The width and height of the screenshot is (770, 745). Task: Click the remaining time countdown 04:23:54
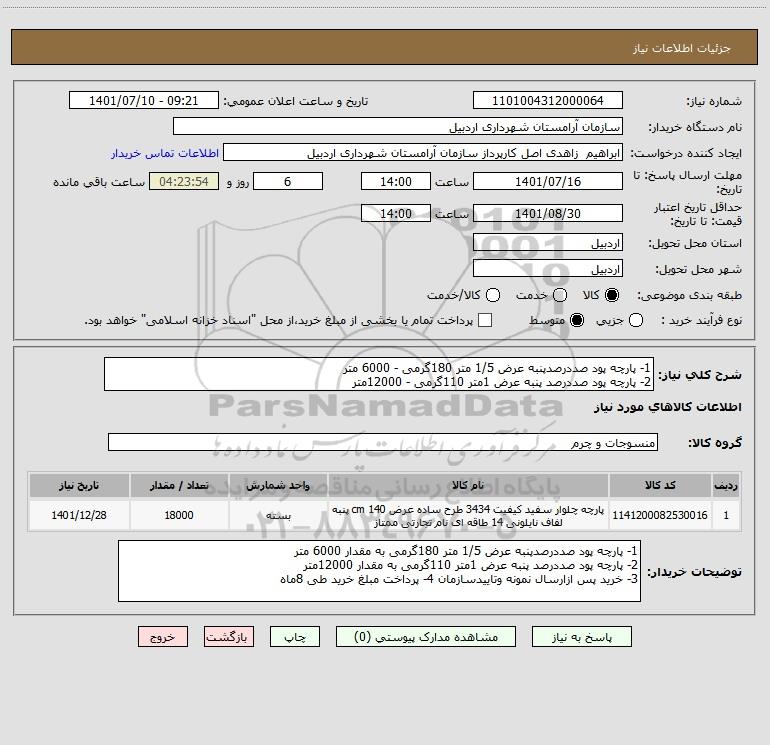click(x=184, y=181)
